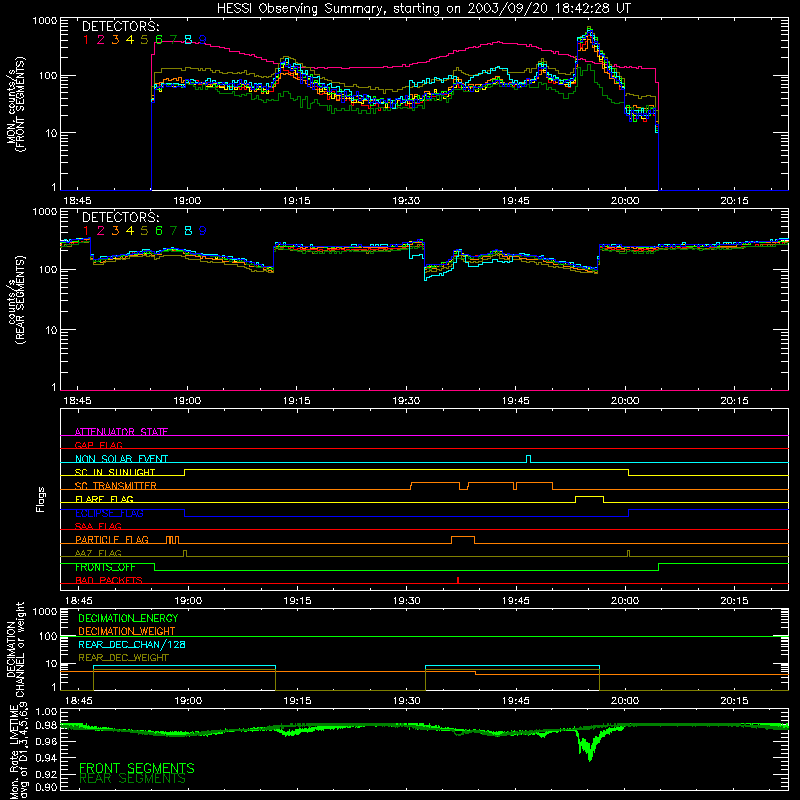Select detector 5 in rear segments legend
800x800 pixels.
coord(144,231)
